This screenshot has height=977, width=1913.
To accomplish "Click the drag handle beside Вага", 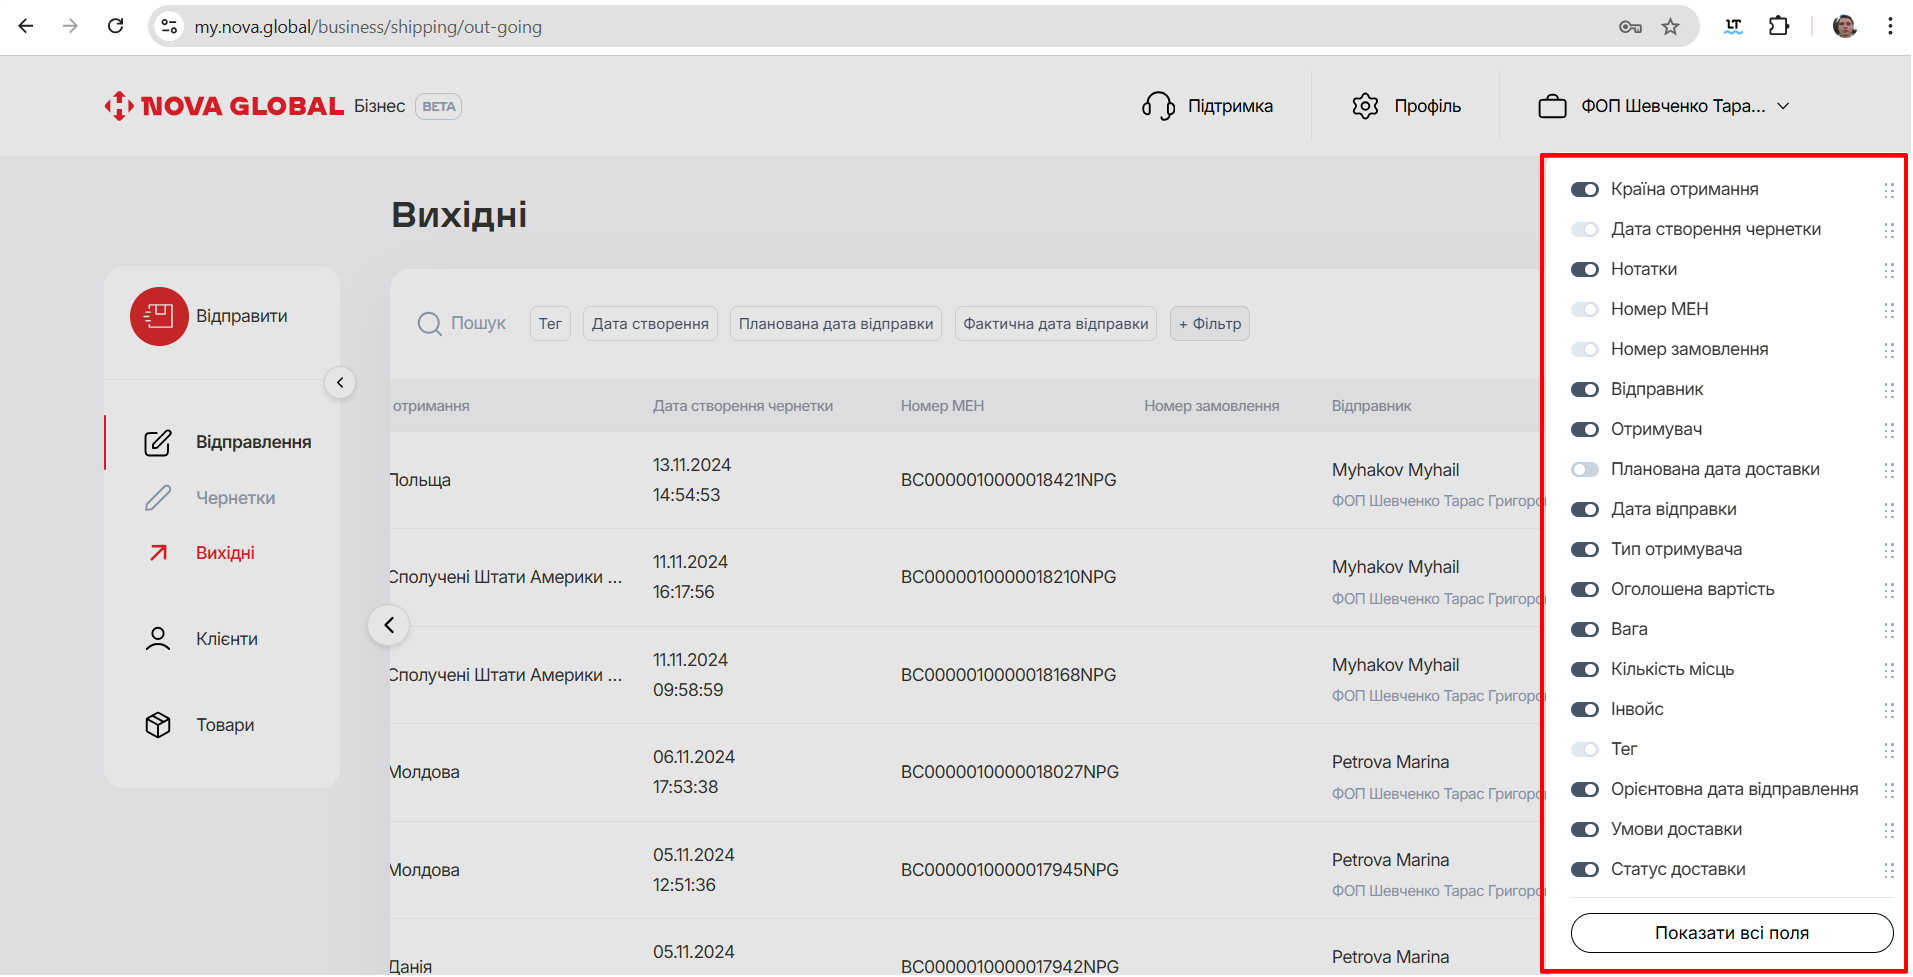I will point(1888,630).
